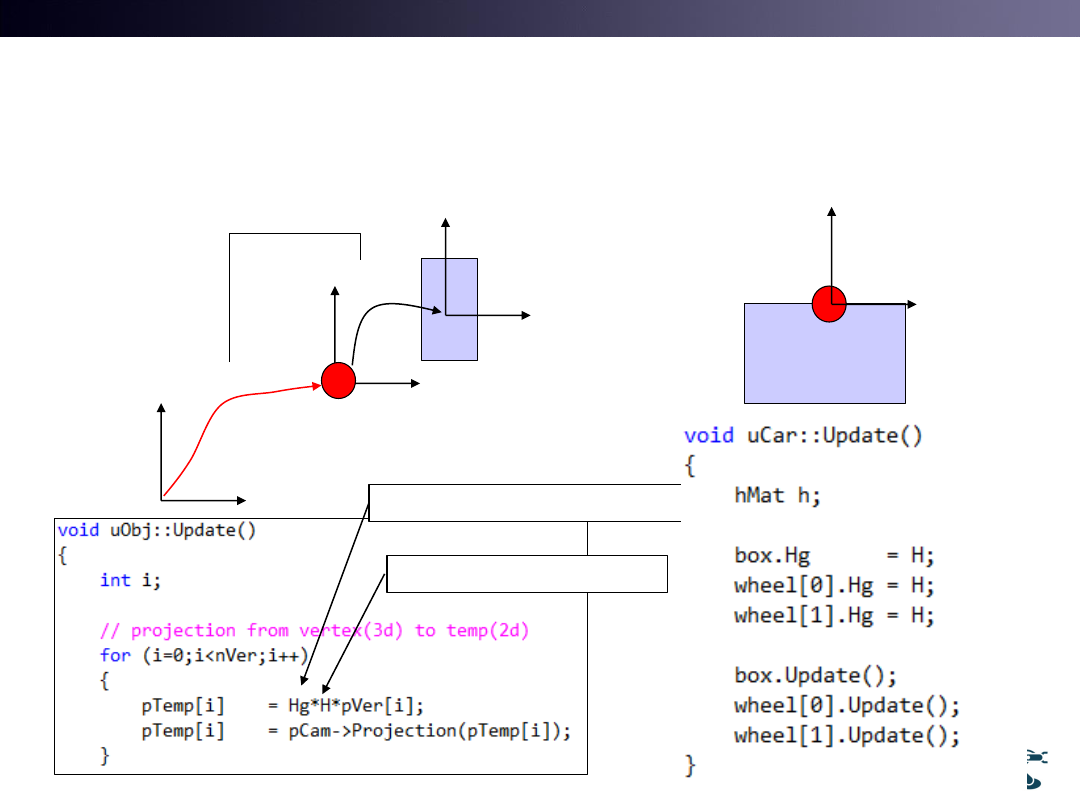Click the 'wheel[0].Hg = H;' line
Image resolution: width=1080 pixels, height=810 pixels.
[x=833, y=585]
